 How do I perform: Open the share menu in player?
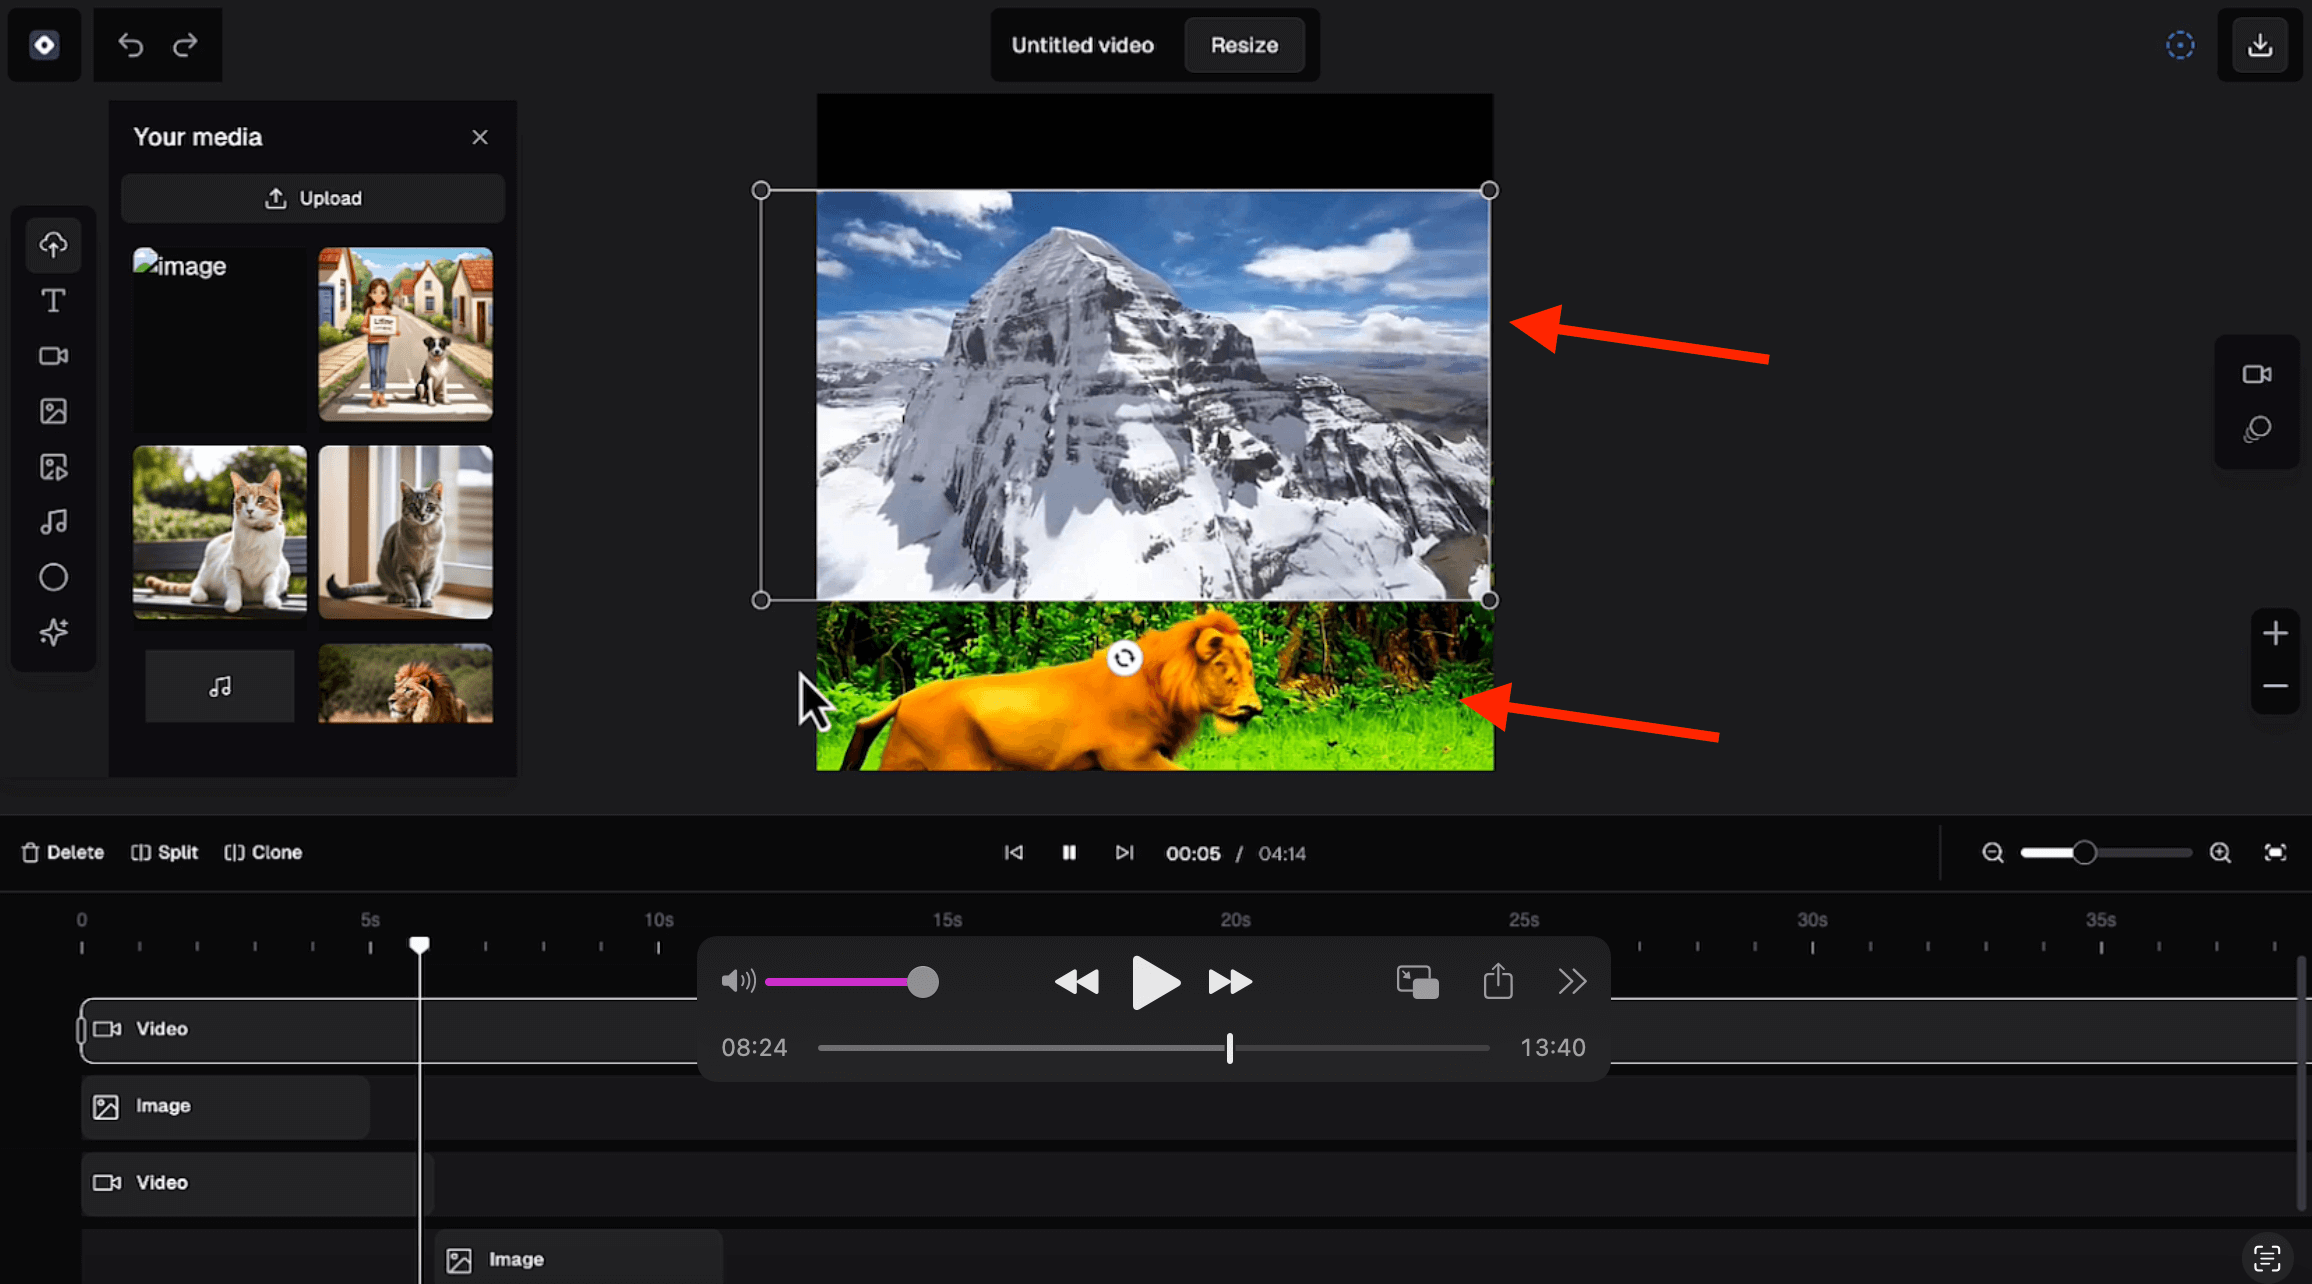coord(1497,981)
